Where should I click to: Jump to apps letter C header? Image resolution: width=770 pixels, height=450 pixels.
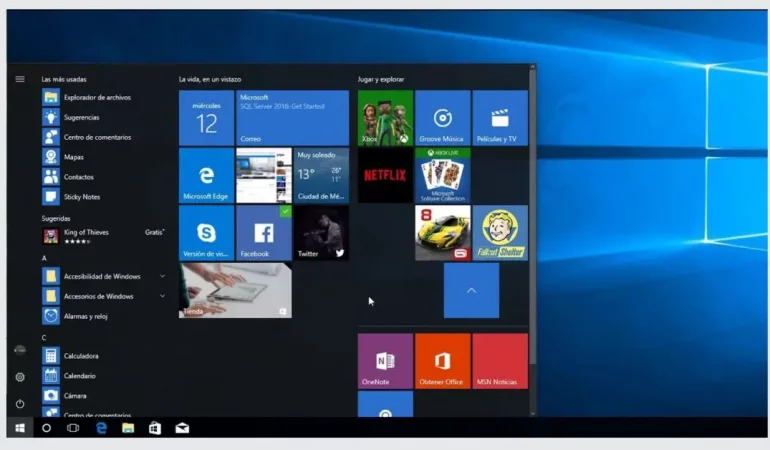coord(44,338)
